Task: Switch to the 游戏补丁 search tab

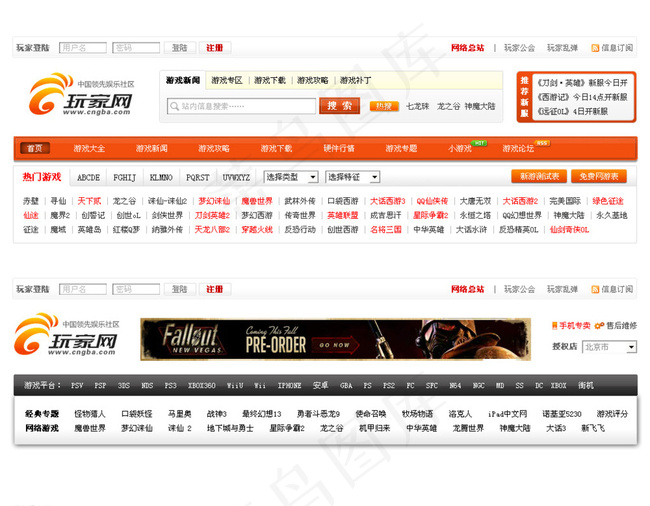Action: point(355,80)
